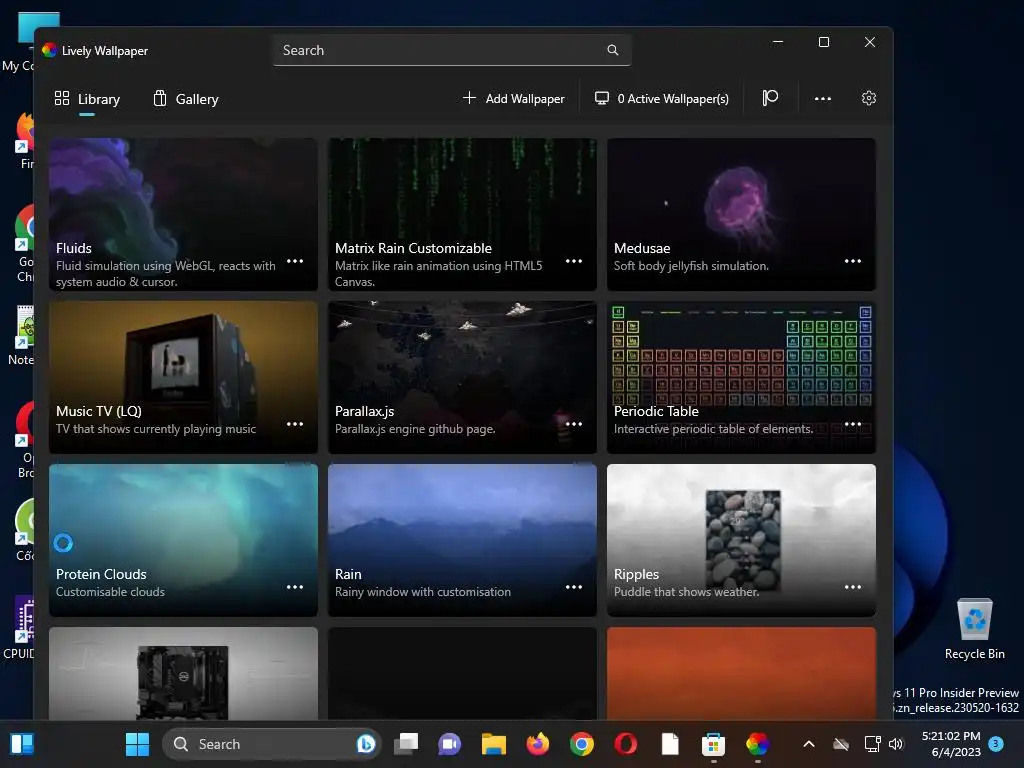Launch Firefox from taskbar
The height and width of the screenshot is (768, 1024).
(537, 744)
